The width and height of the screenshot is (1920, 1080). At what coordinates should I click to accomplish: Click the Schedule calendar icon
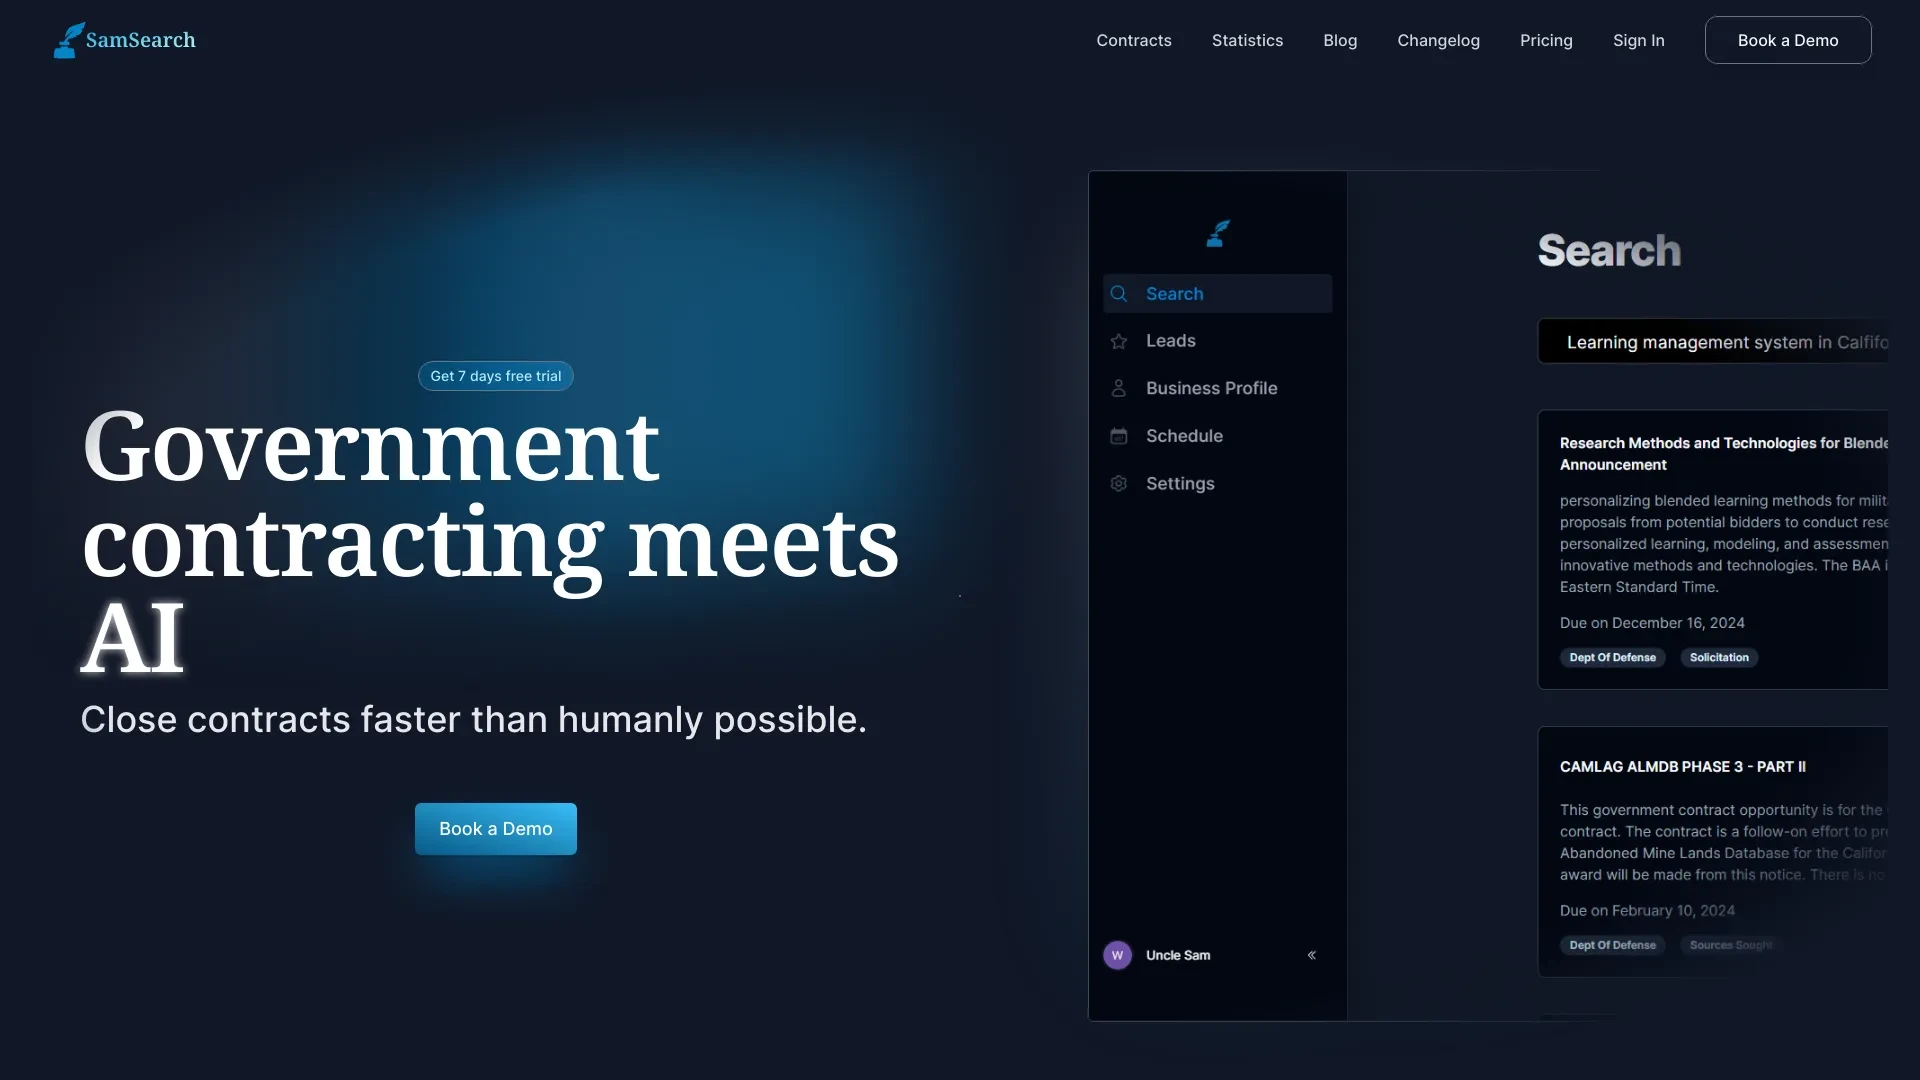(1118, 435)
